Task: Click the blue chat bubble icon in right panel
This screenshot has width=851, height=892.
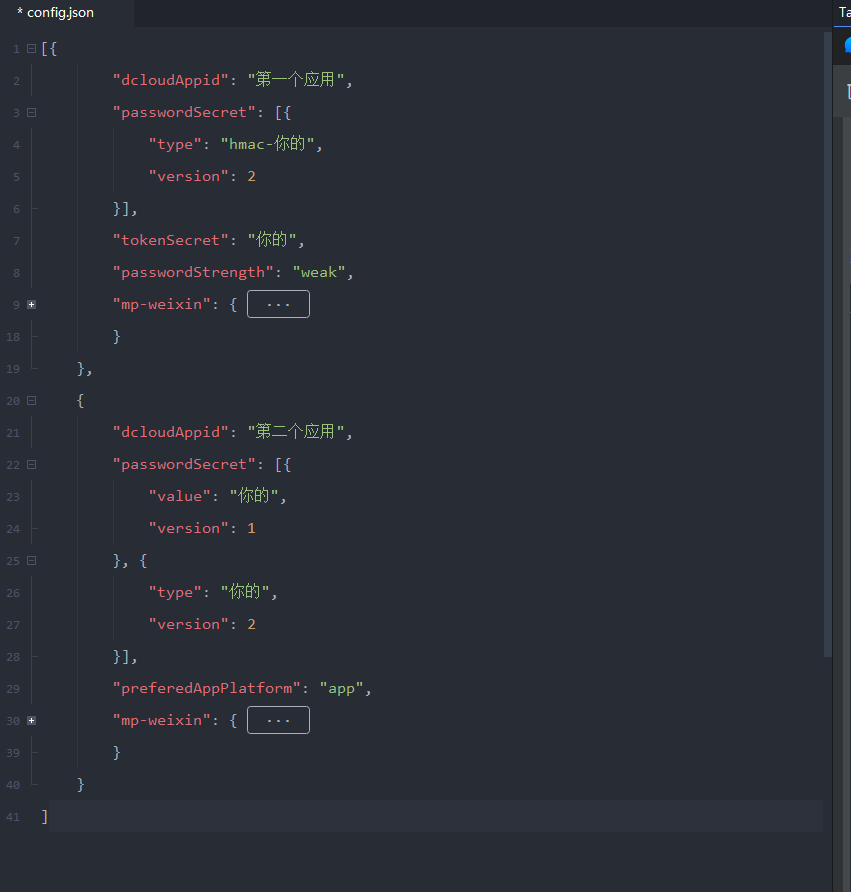Action: click(x=847, y=46)
